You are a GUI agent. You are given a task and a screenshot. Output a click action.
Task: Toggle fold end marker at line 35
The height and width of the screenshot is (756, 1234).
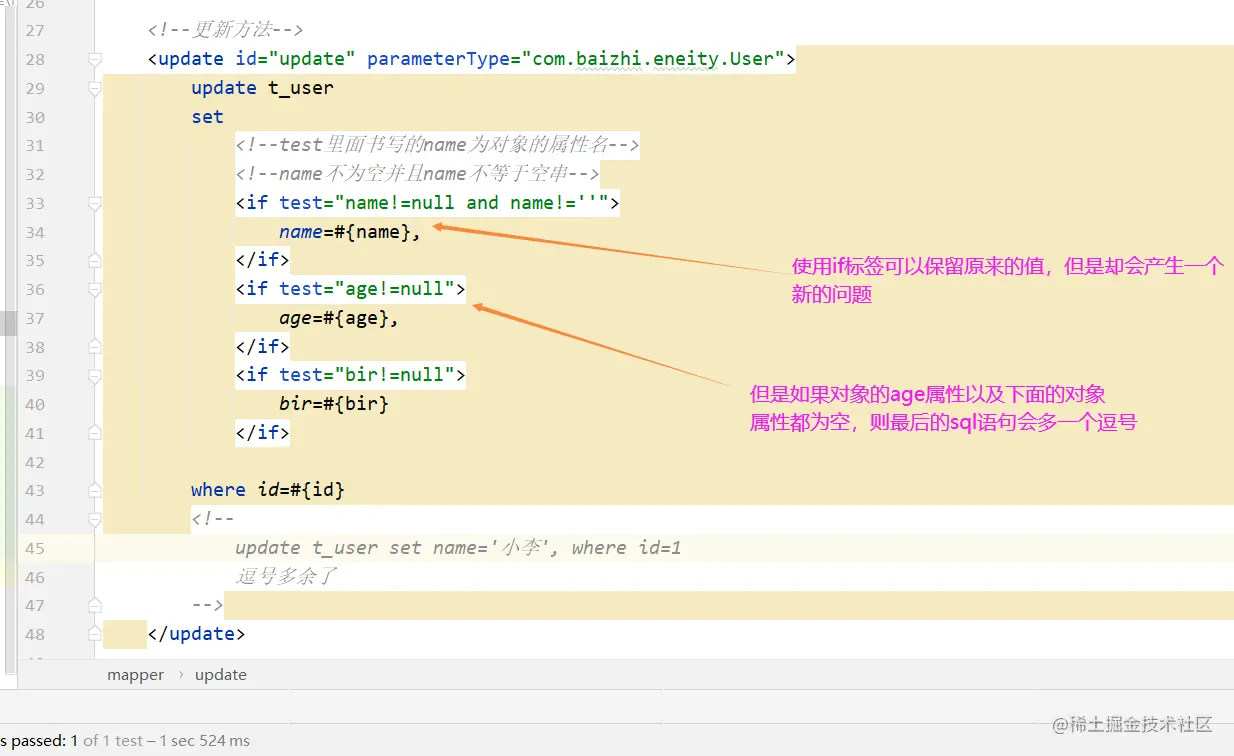95,261
